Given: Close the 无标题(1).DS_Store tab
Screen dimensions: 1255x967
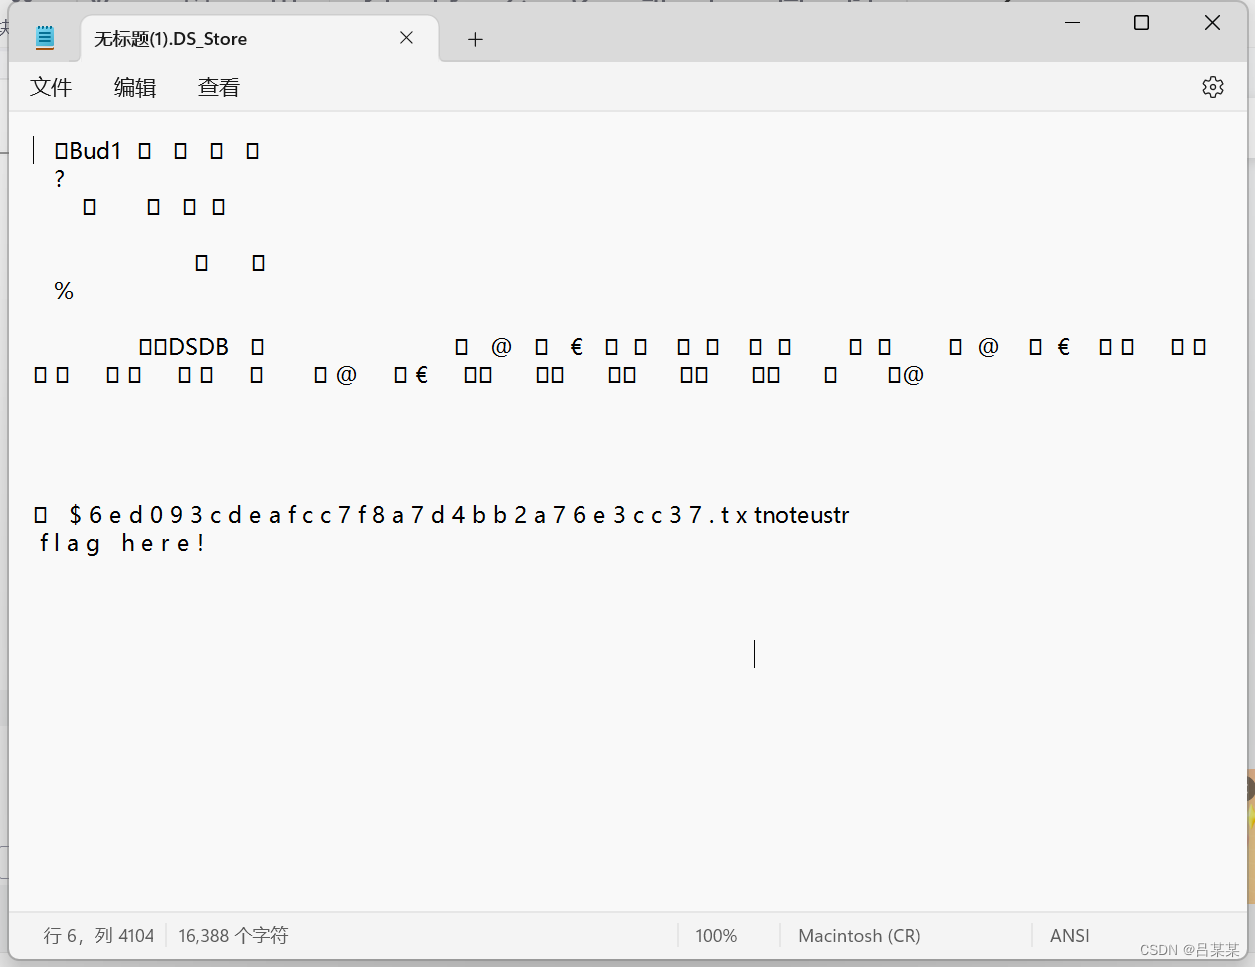Looking at the screenshot, I should pos(406,37).
